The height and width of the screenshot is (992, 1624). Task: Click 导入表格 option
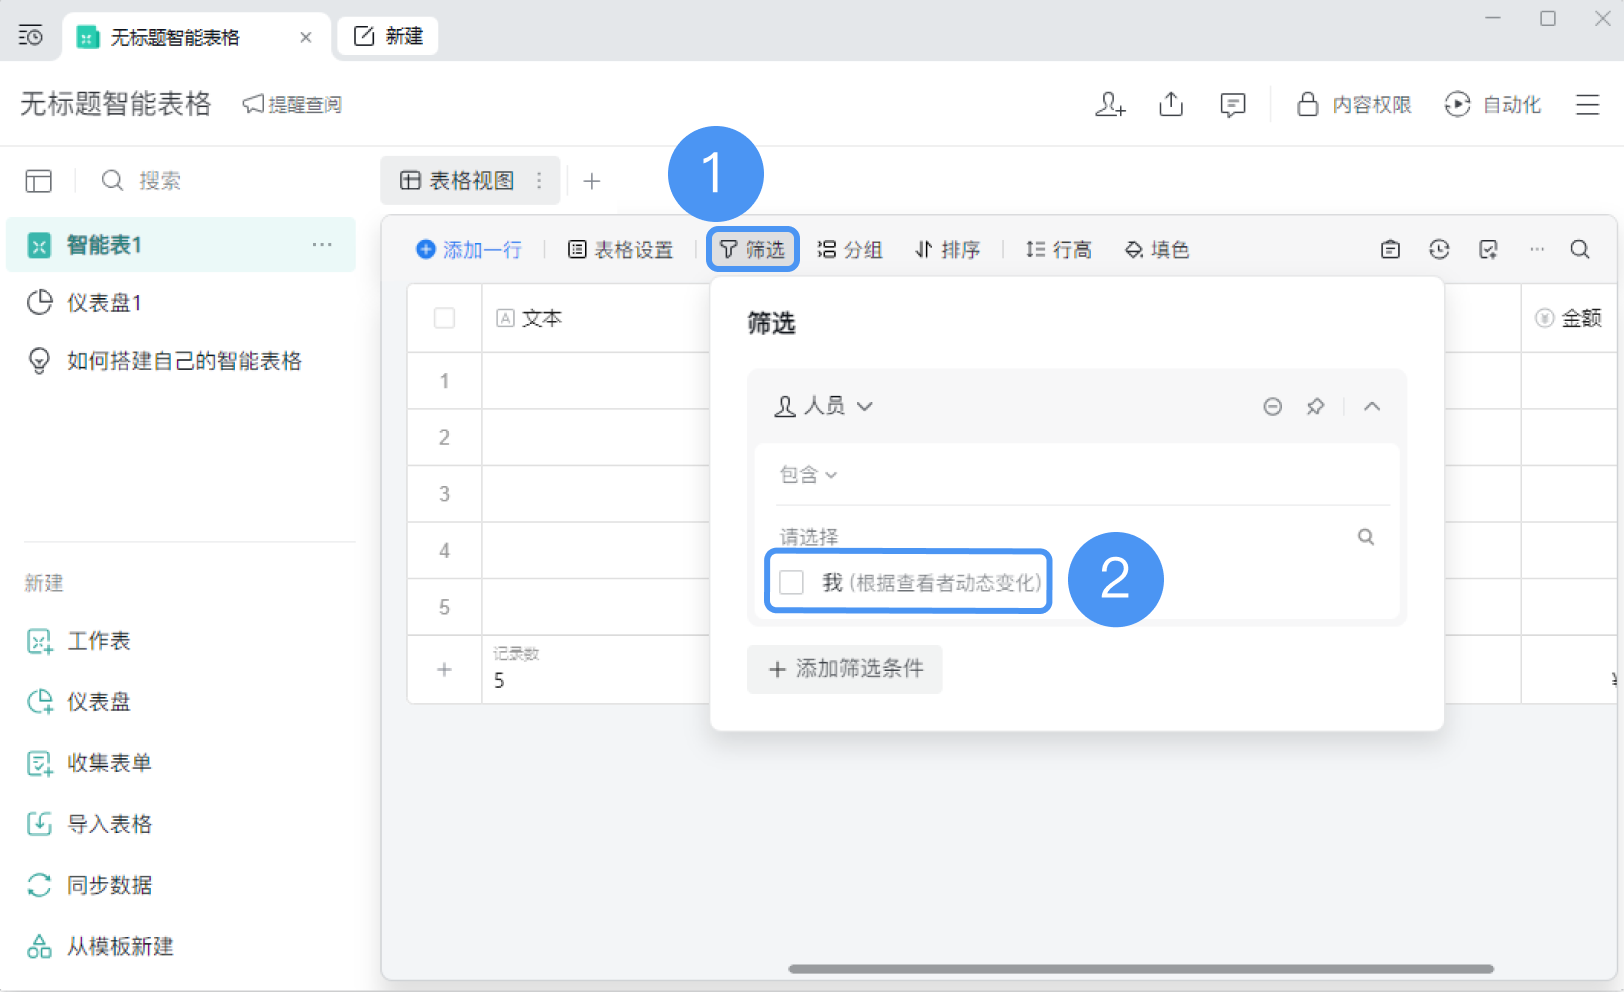point(89,824)
